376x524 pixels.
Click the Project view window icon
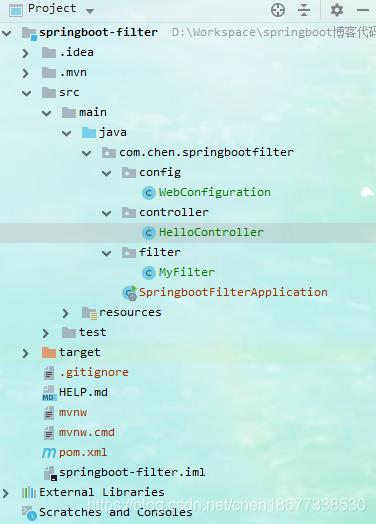(16, 10)
